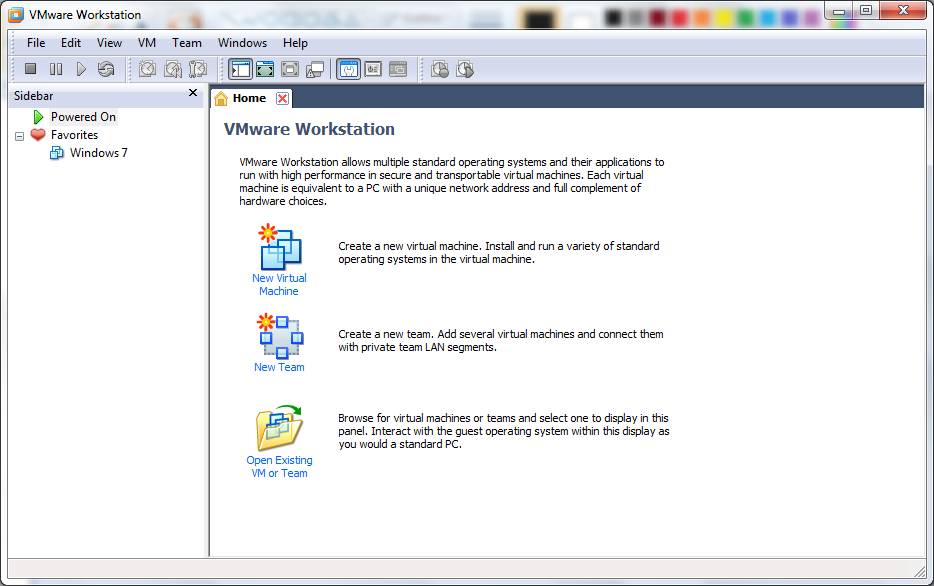This screenshot has width=934, height=586.
Task: Open the View menu
Action: pyautogui.click(x=110, y=43)
